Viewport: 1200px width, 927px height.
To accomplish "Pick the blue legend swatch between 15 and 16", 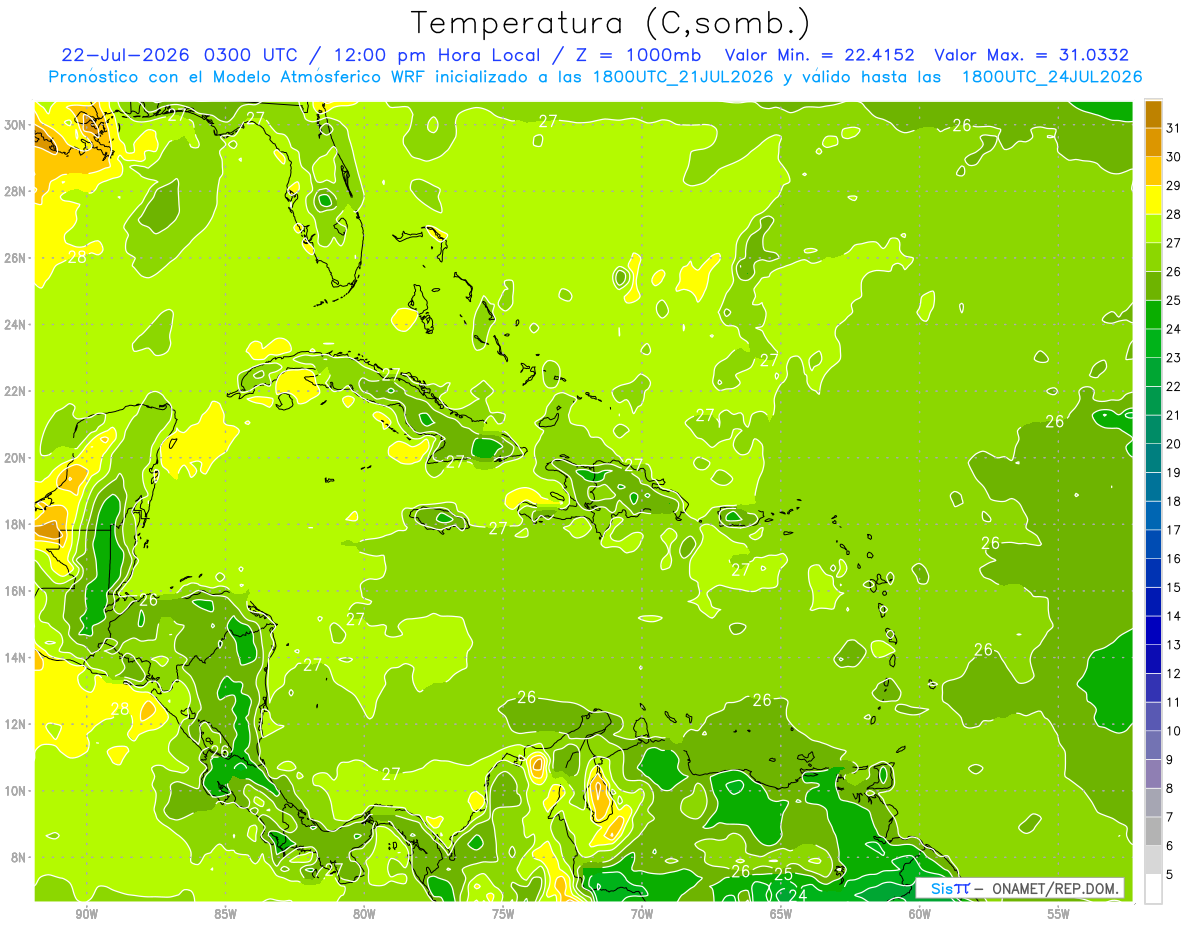I will (1153, 572).
